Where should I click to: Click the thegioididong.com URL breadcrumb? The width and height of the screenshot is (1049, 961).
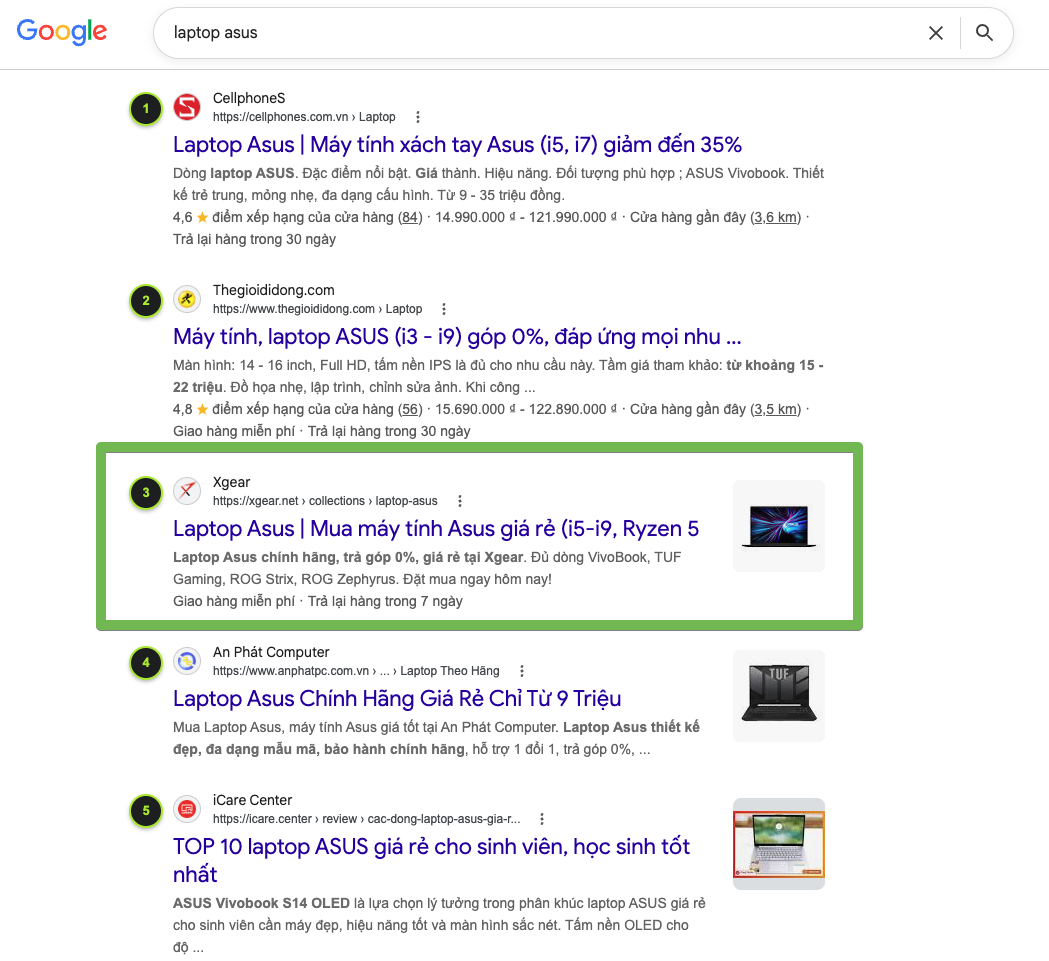pyautogui.click(x=318, y=309)
